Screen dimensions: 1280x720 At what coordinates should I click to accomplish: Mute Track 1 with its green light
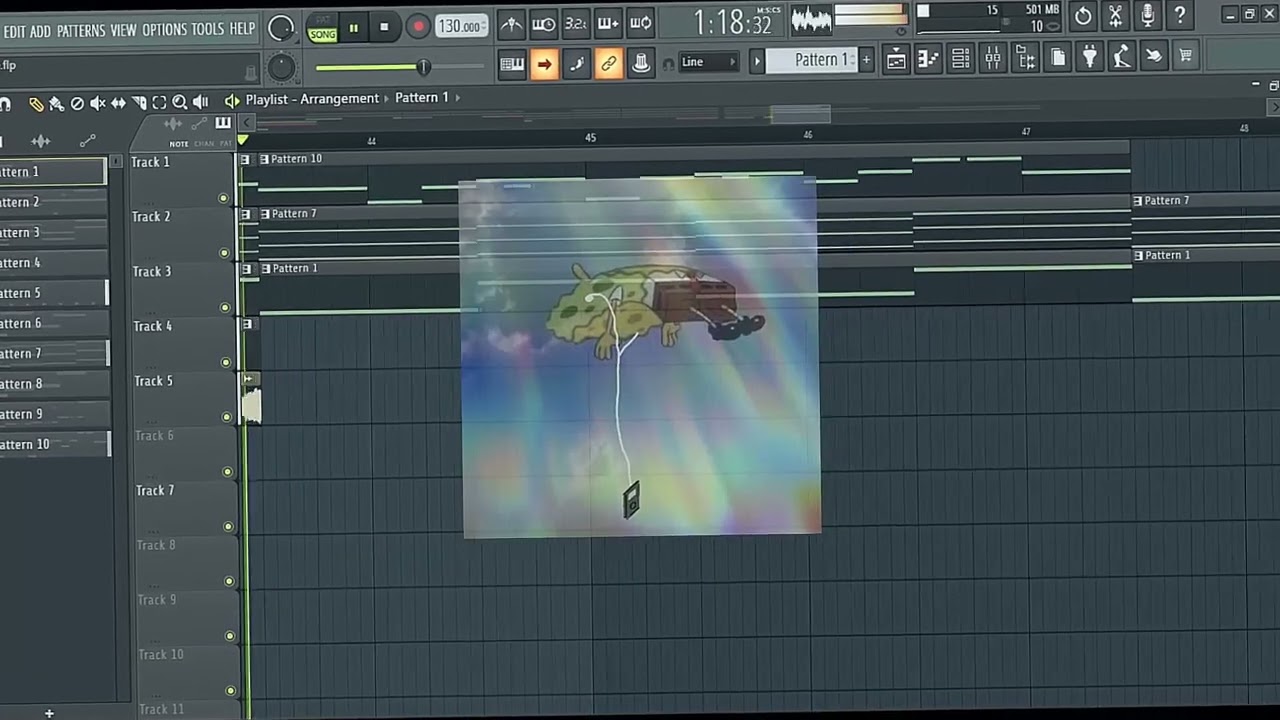coord(223,198)
